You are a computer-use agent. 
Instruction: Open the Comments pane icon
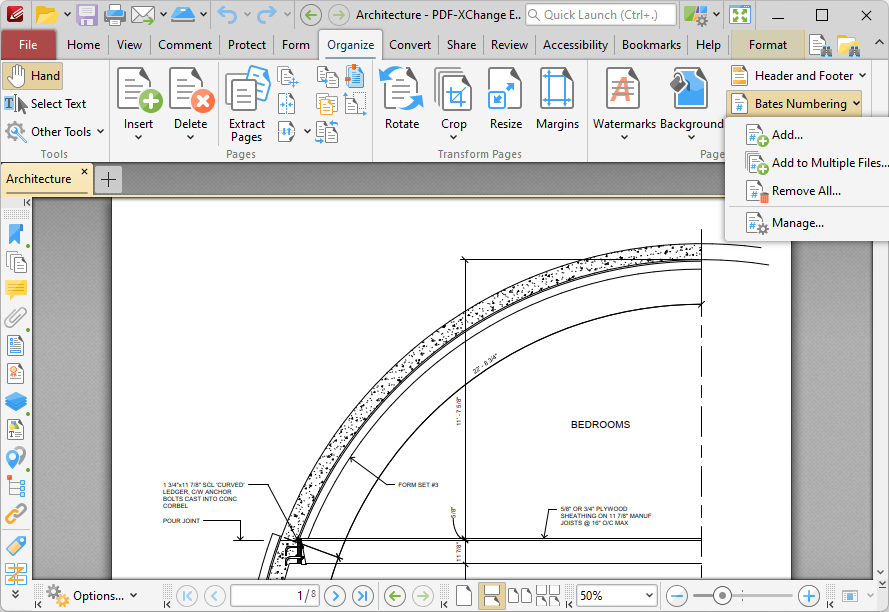(x=16, y=290)
